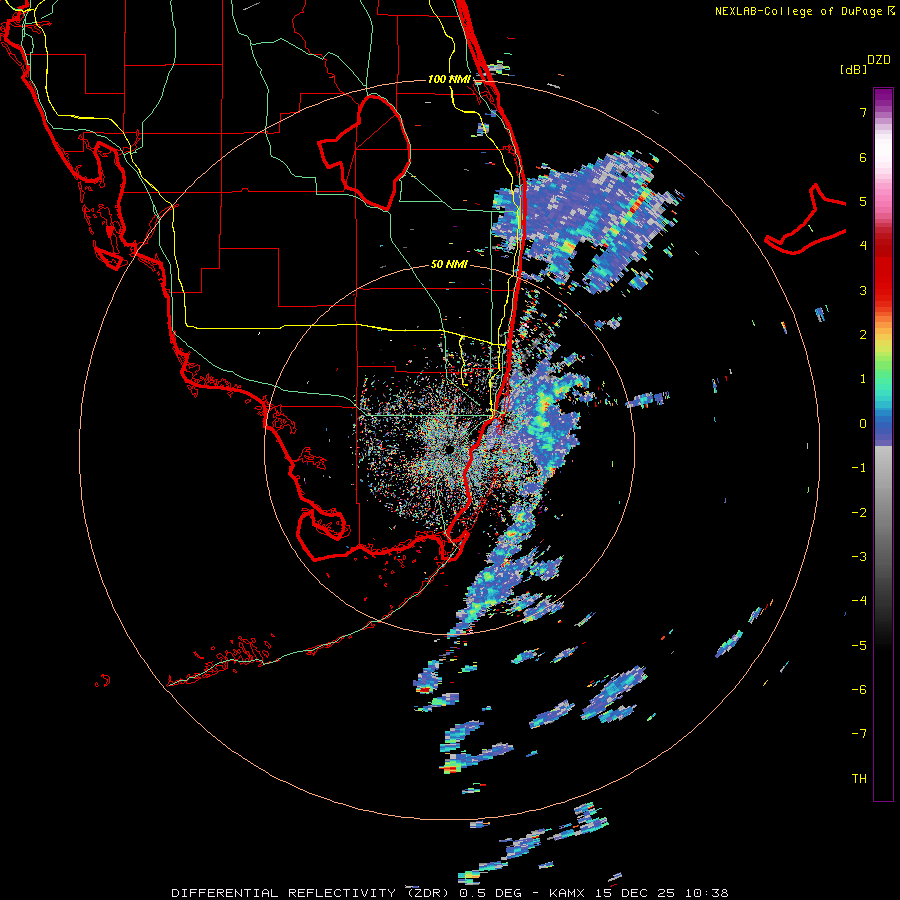Image resolution: width=900 pixels, height=900 pixels.
Task: Click the DZD color scale title
Action: point(879,60)
